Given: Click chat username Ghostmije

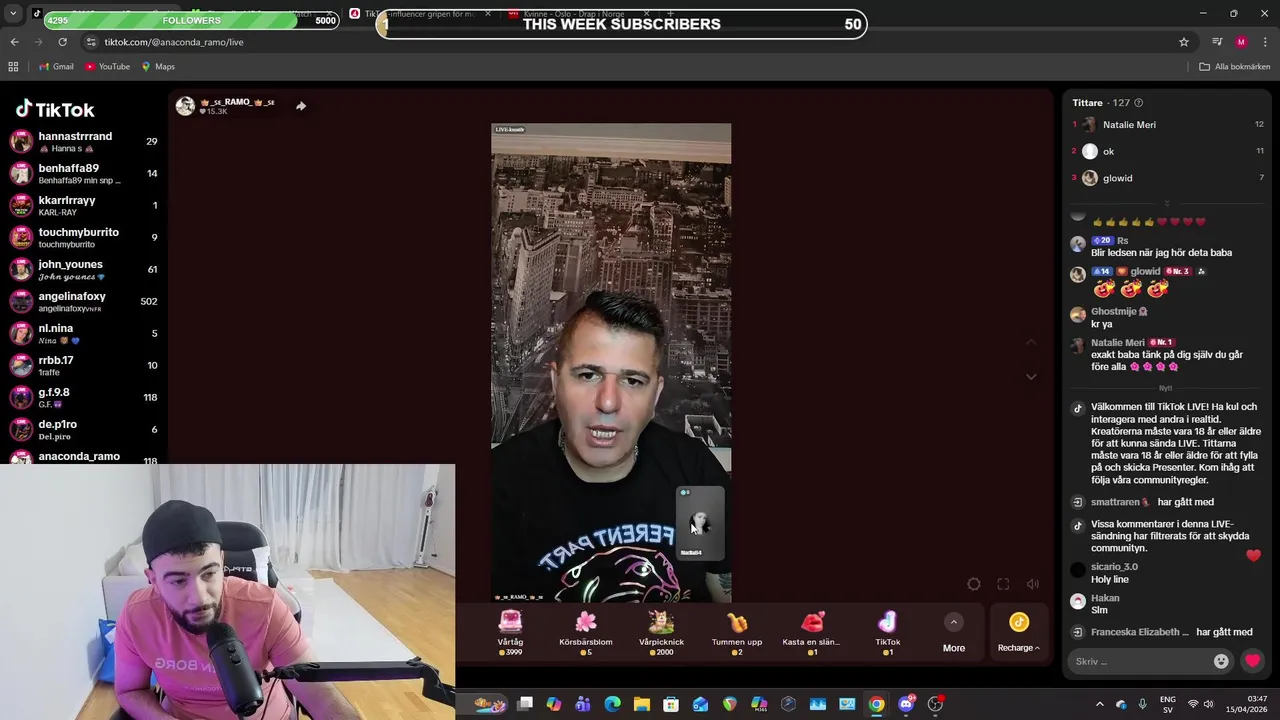Looking at the screenshot, I should (x=1114, y=312).
